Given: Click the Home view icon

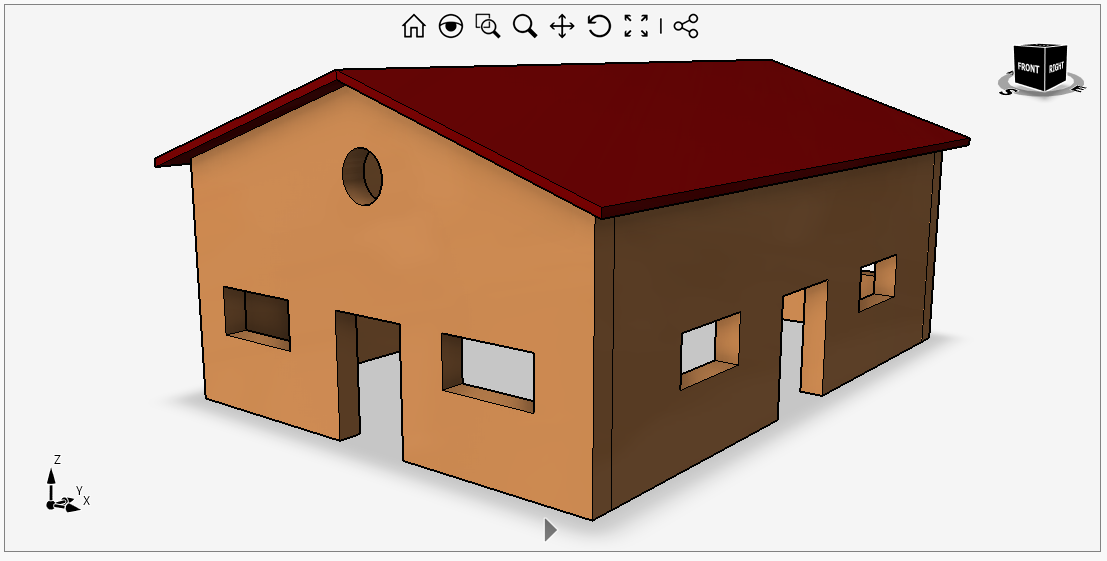Looking at the screenshot, I should click(413, 27).
